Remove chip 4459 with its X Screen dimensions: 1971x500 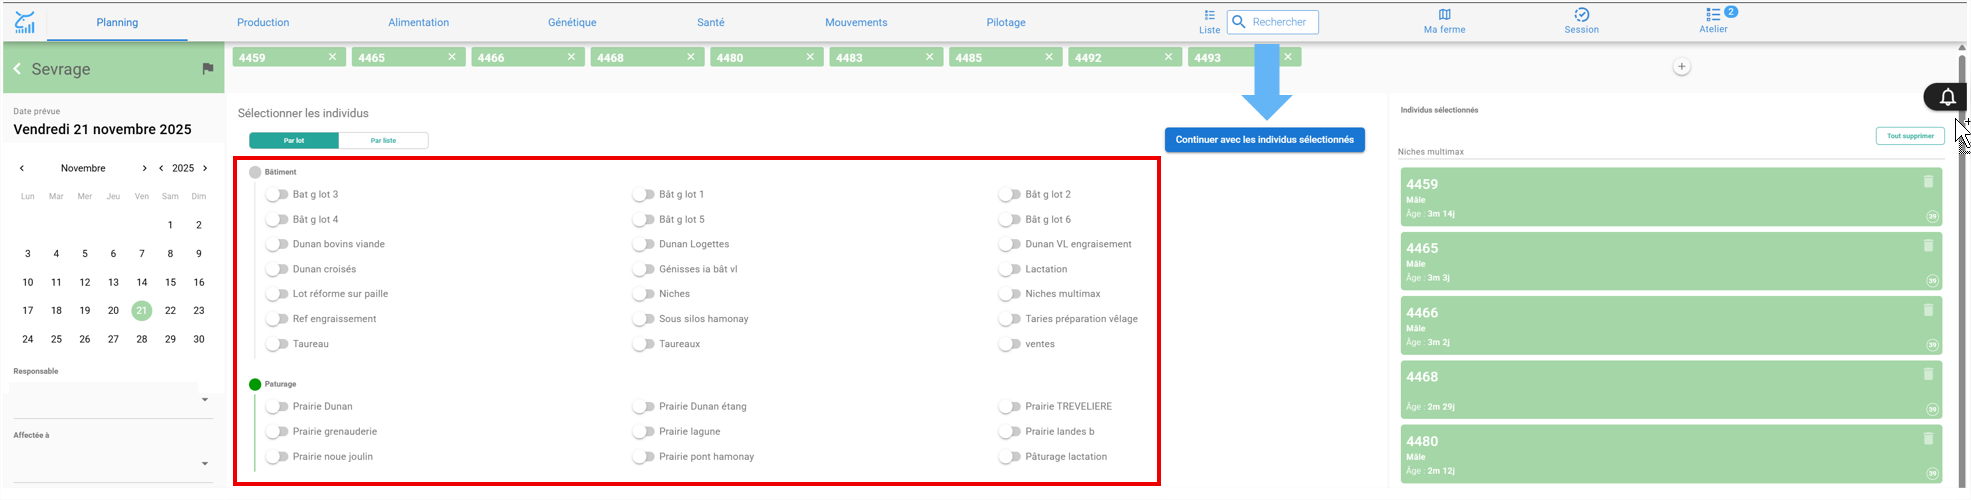332,57
